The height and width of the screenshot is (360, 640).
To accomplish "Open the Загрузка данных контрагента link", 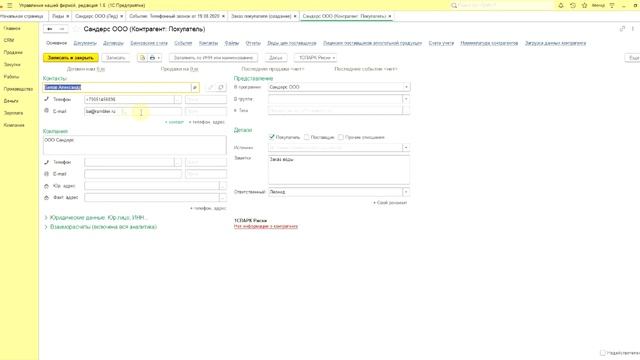I will 555,43.
